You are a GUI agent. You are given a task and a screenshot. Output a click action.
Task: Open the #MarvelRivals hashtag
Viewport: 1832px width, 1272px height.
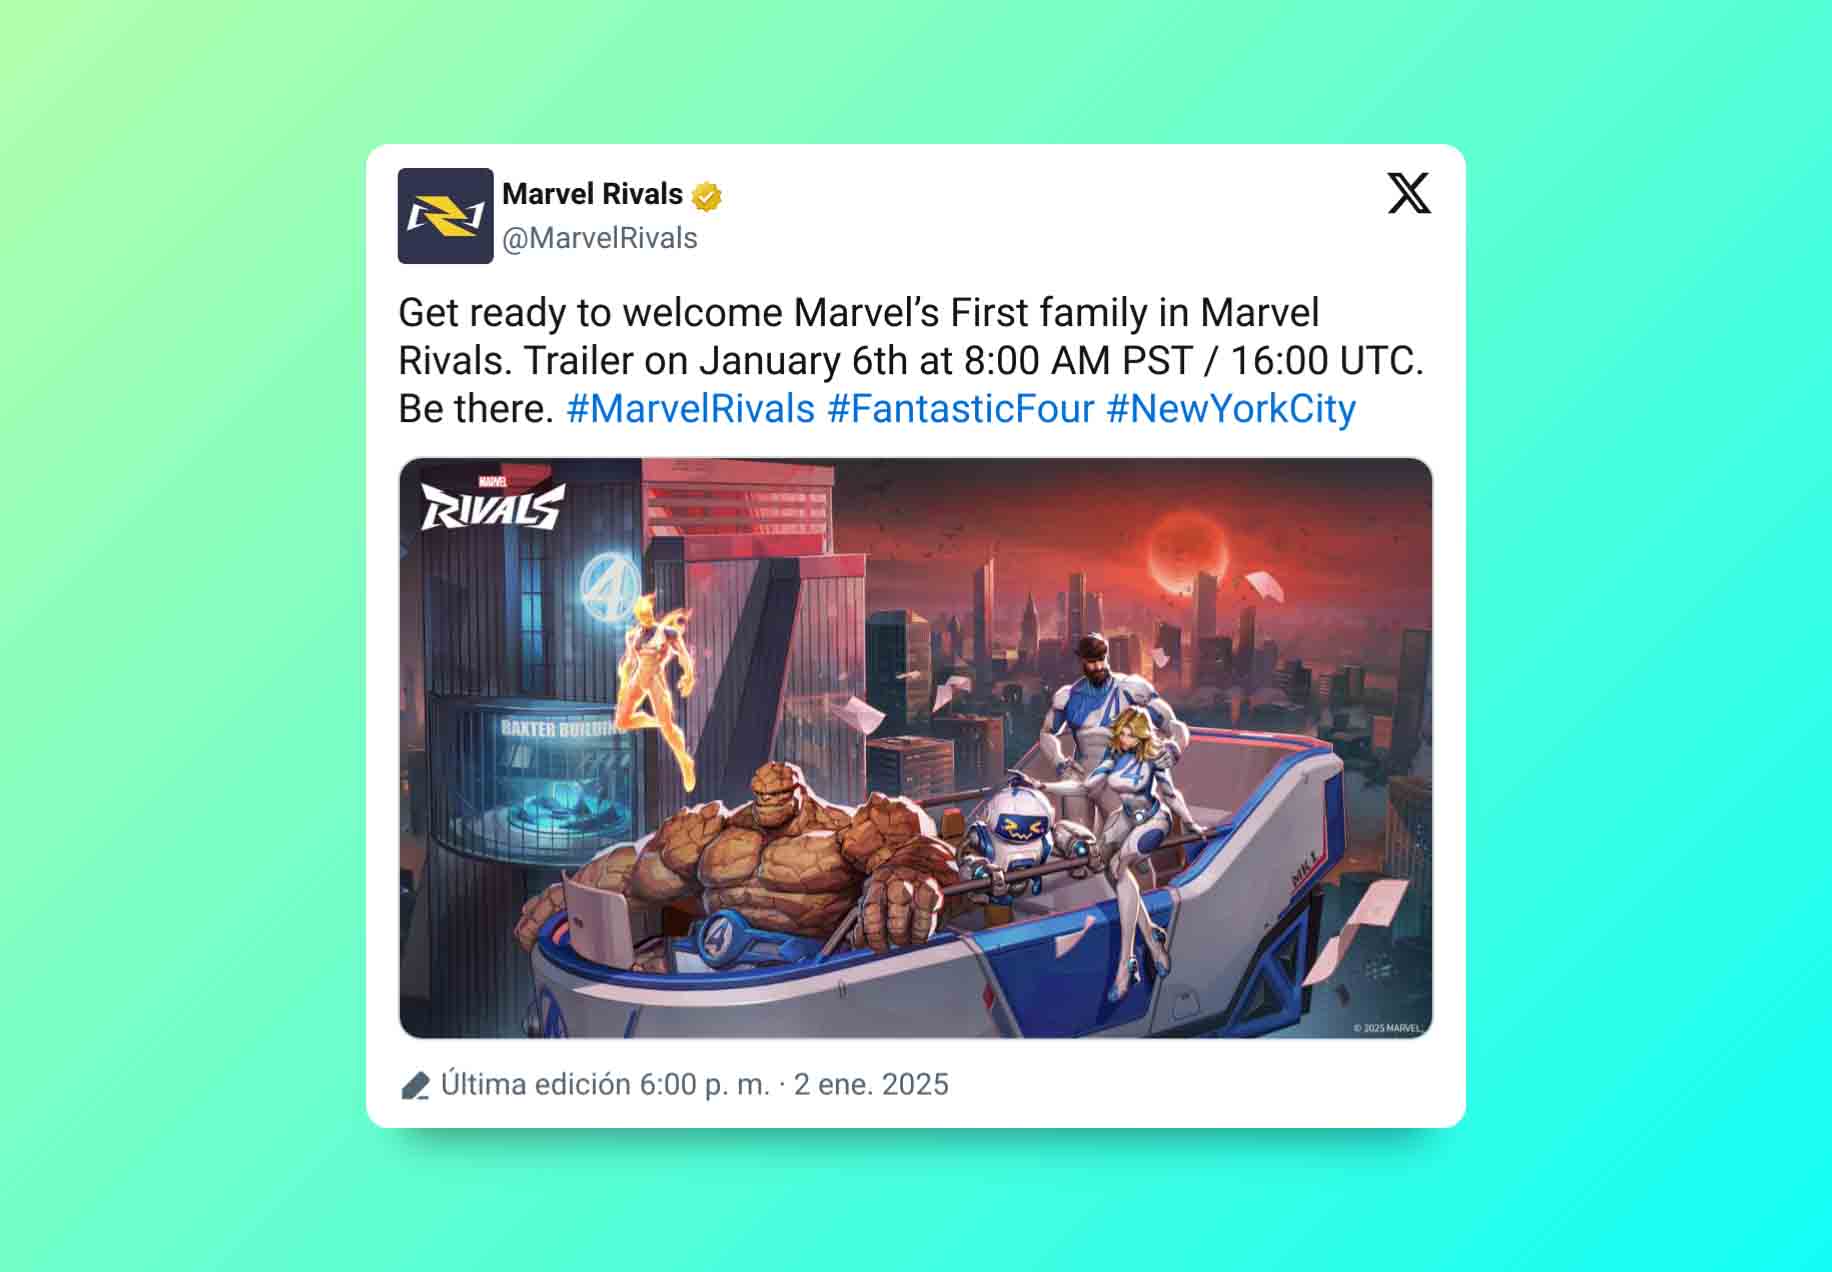(x=691, y=409)
